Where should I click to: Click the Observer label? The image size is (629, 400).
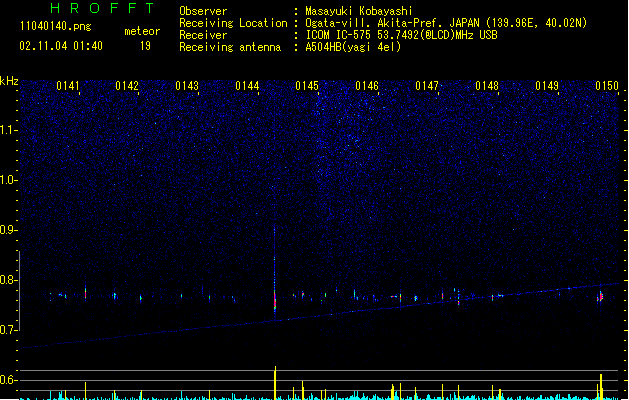203,11
